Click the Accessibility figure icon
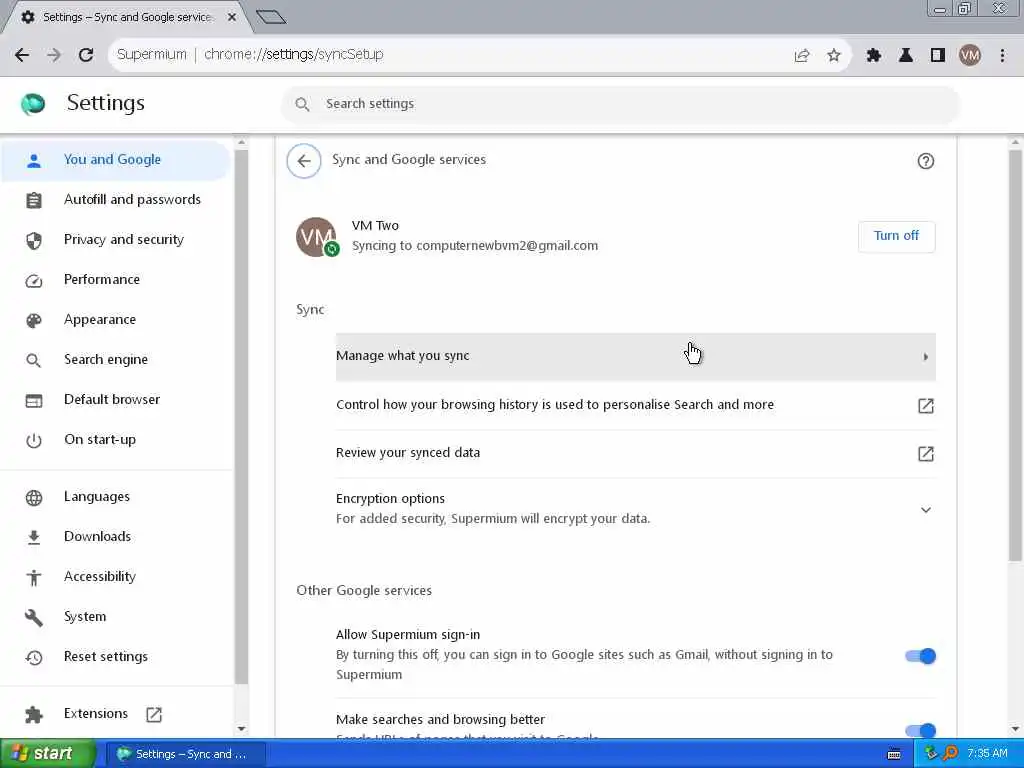1024x768 pixels. [34, 577]
